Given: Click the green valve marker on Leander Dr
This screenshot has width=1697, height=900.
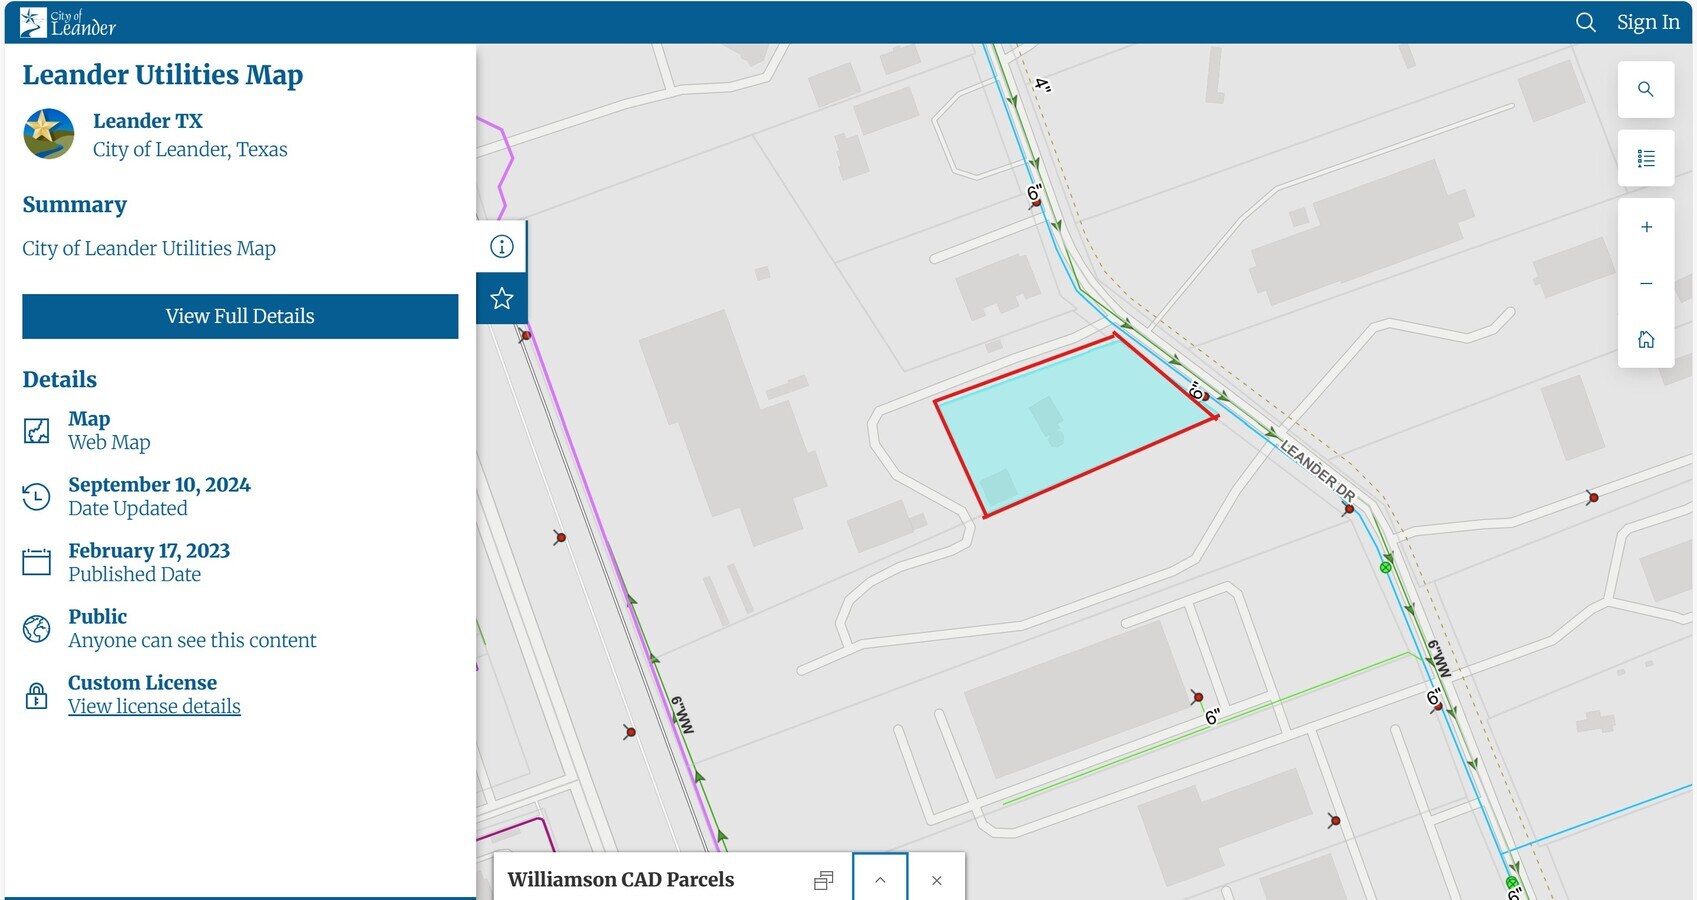Looking at the screenshot, I should click(x=1386, y=567).
